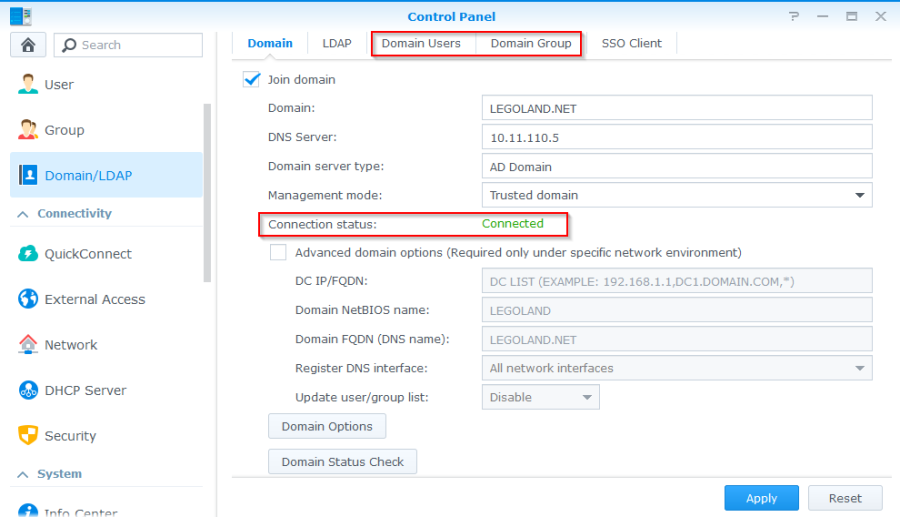Open User settings via its icon
900x517 pixels.
[x=28, y=85]
